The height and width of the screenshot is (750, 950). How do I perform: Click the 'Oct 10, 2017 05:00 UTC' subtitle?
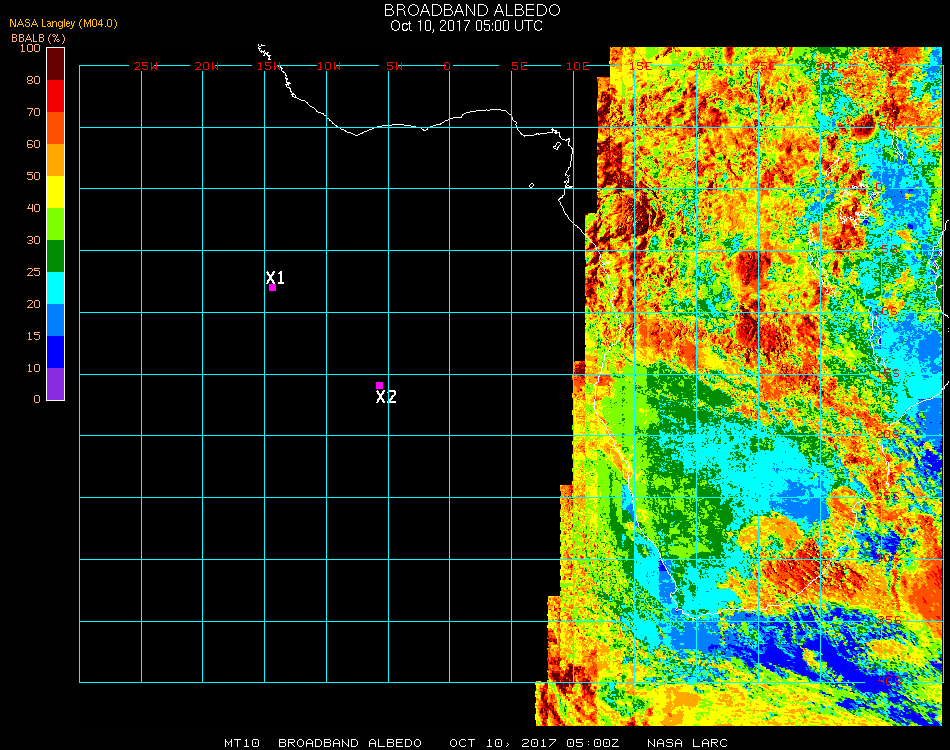point(467,26)
